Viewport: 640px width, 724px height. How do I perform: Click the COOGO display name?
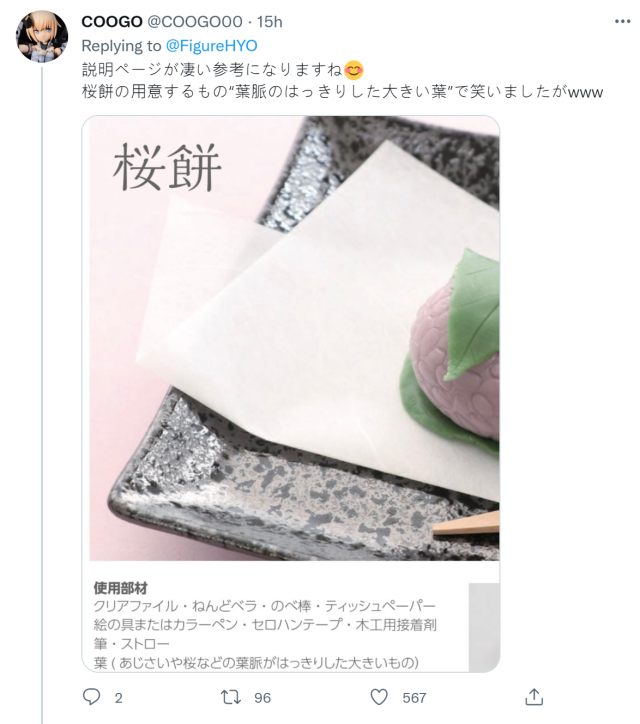(x=112, y=22)
